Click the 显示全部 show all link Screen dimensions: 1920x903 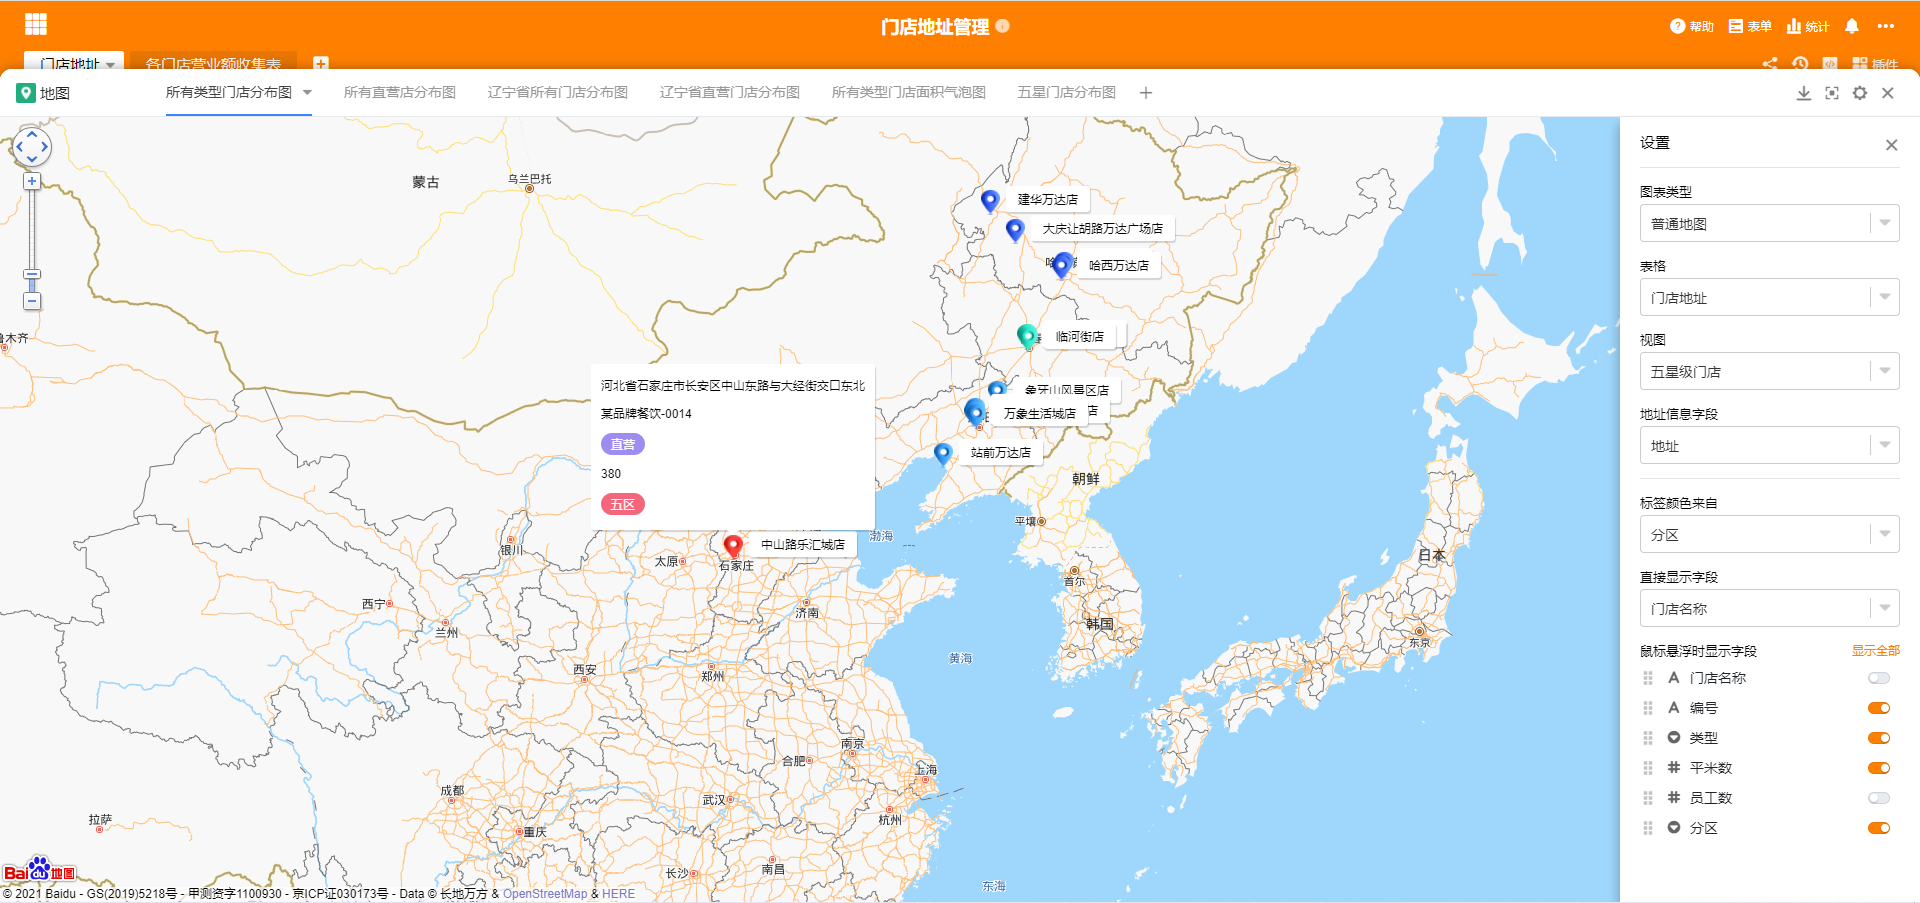(1875, 650)
